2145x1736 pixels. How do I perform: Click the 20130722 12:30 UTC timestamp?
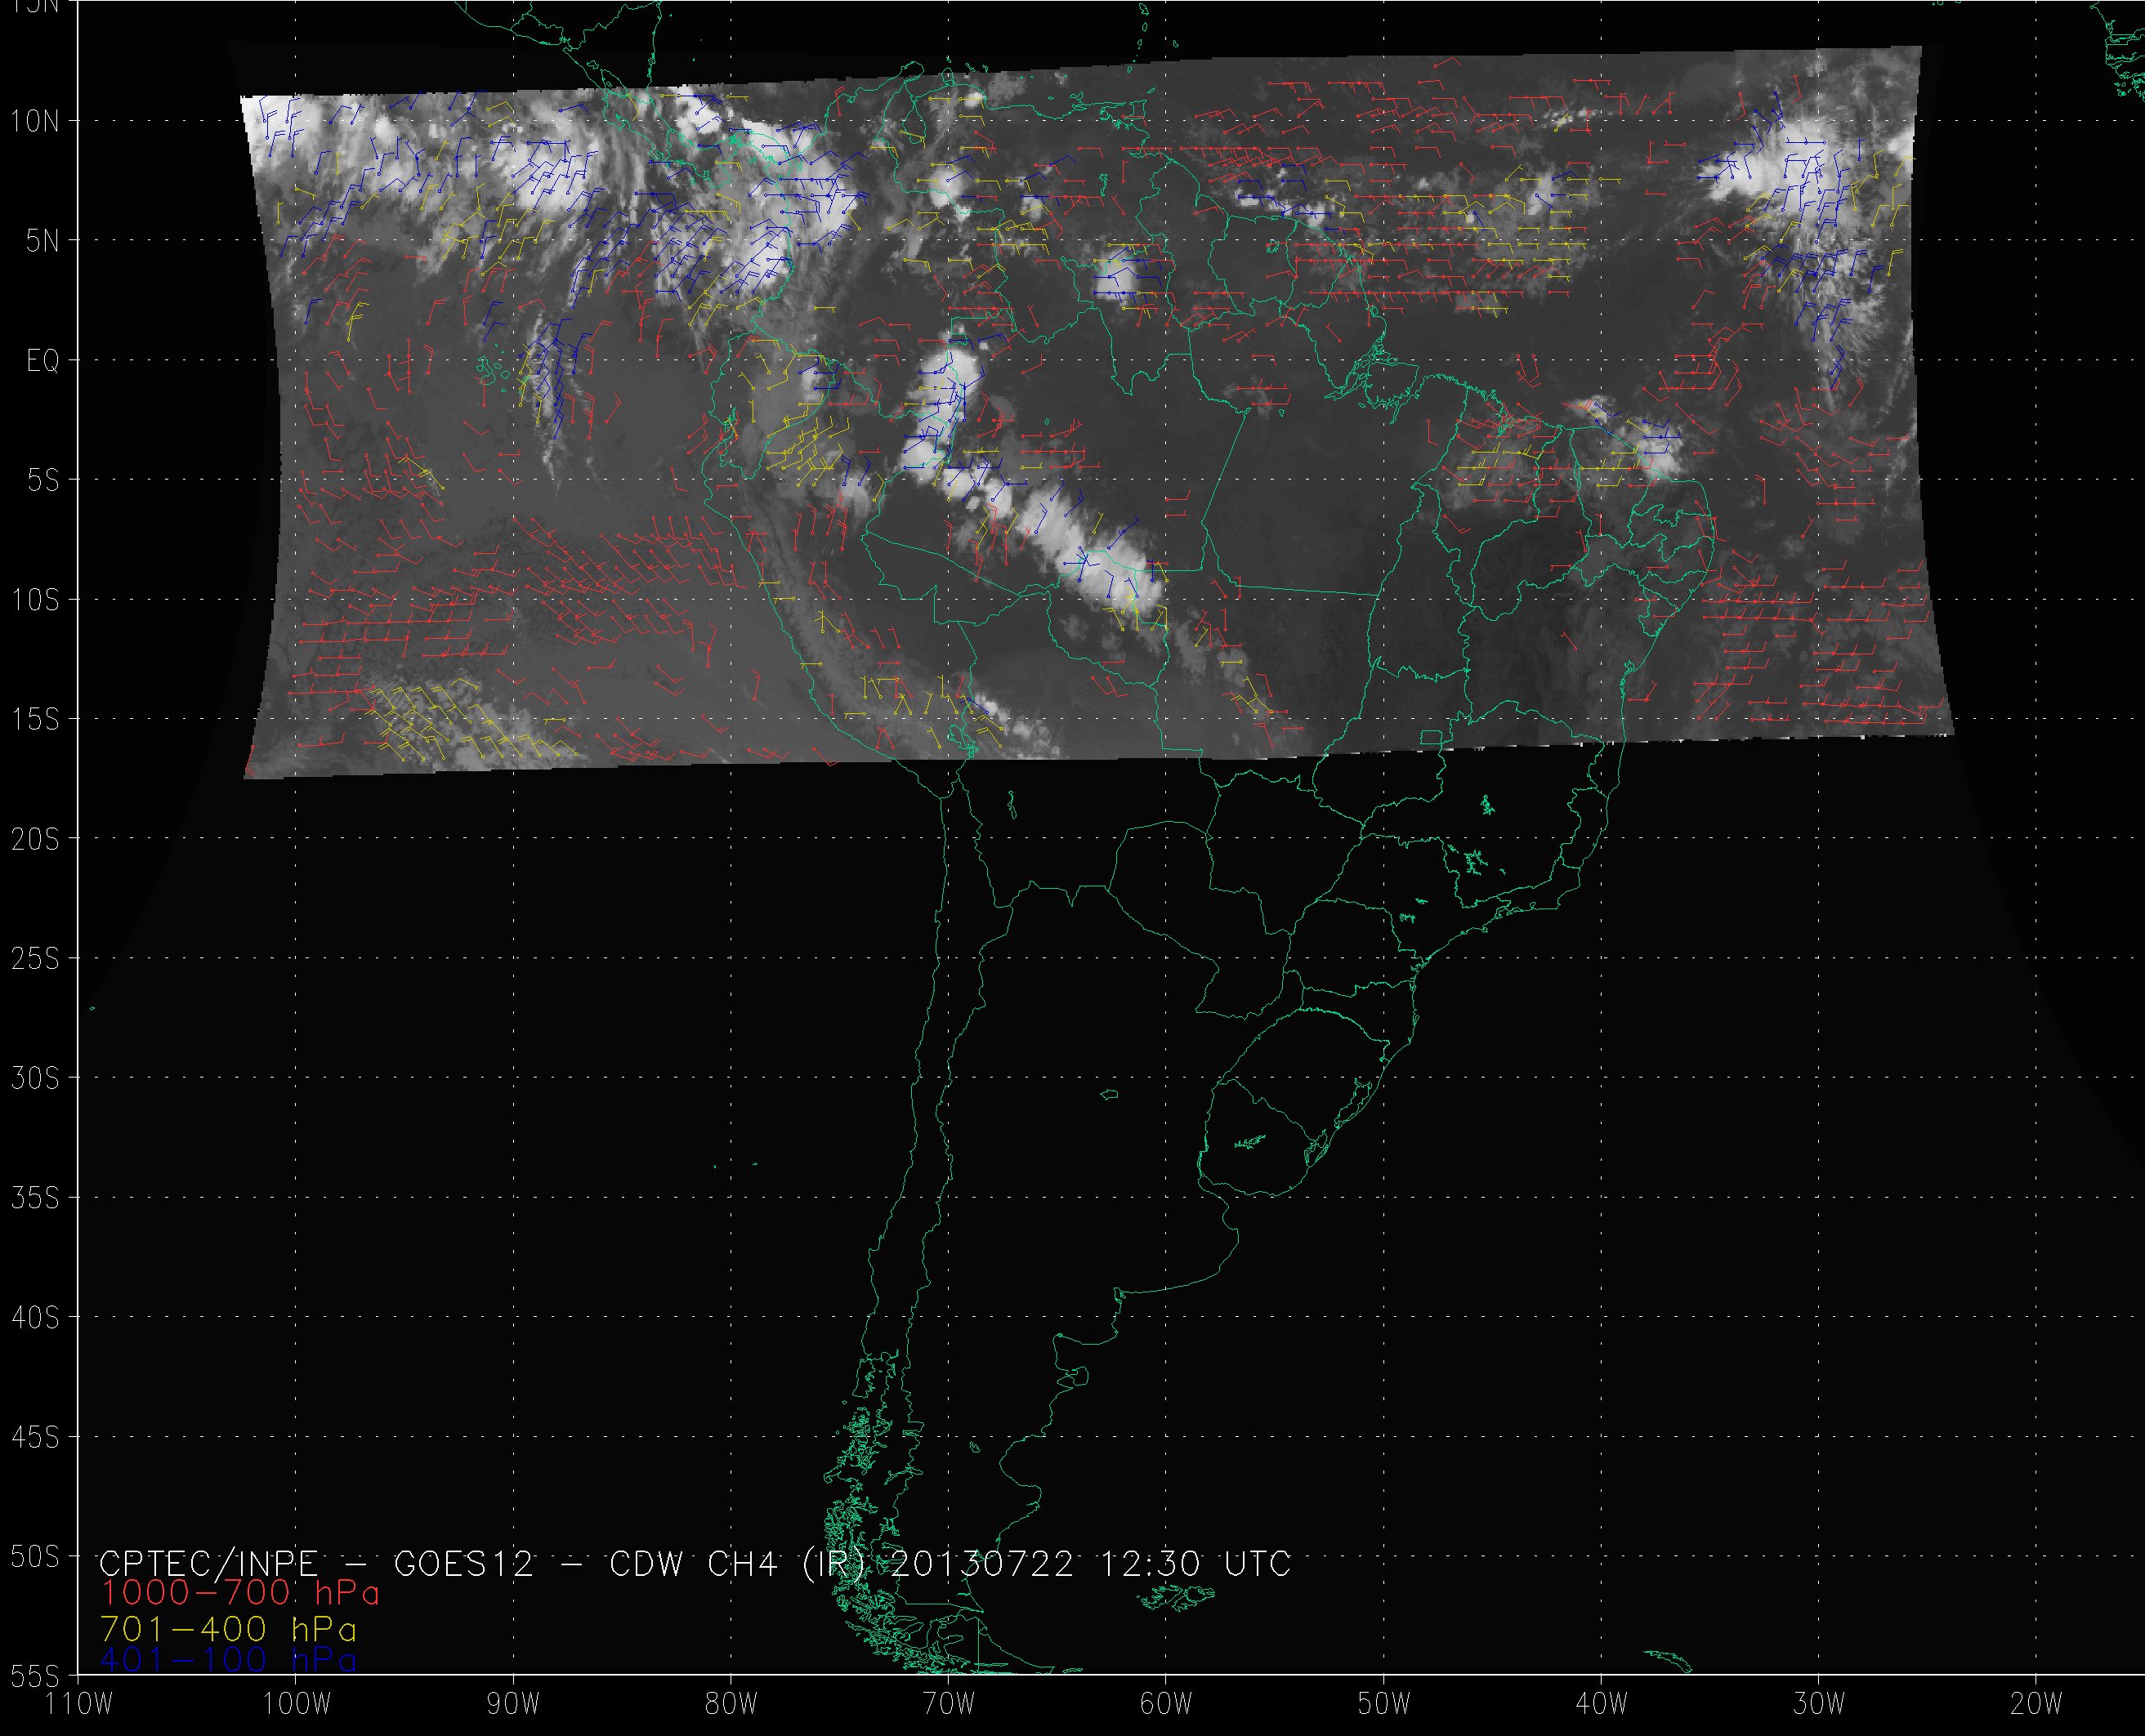click(1090, 1563)
